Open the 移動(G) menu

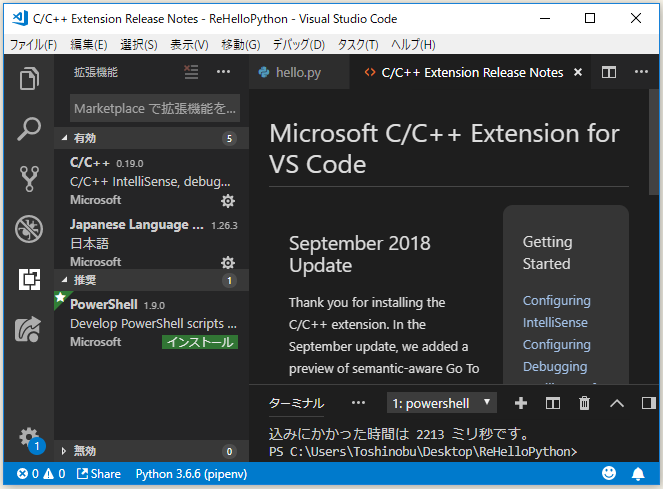point(241,44)
